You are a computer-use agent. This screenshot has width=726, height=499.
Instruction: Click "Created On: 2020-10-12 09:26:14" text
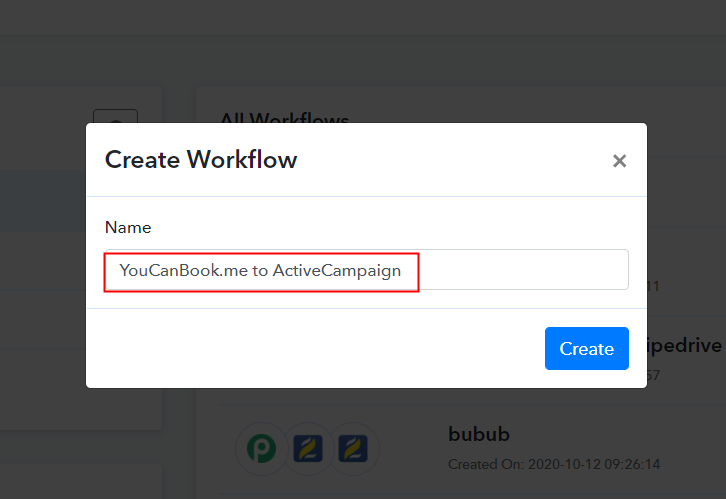coord(554,464)
